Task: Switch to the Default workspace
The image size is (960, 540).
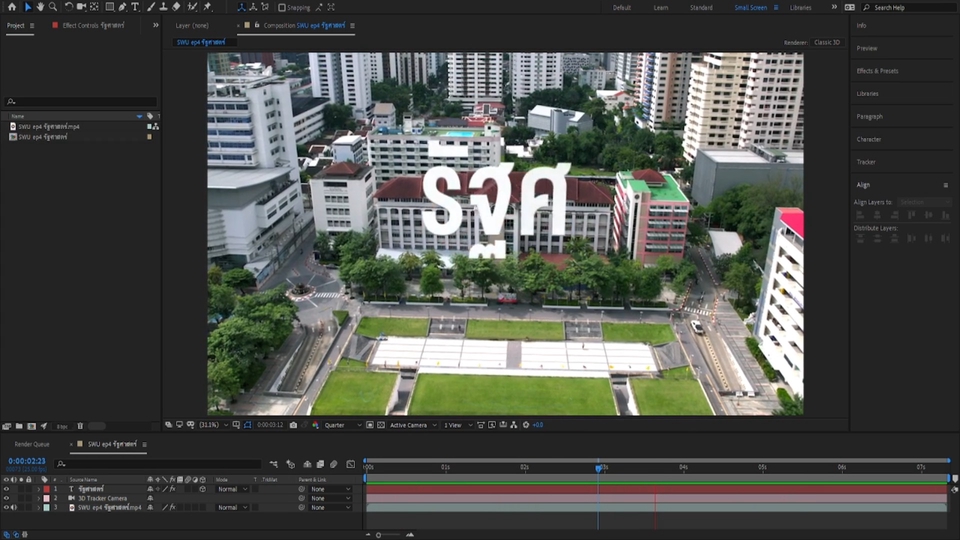Action: 621,7
